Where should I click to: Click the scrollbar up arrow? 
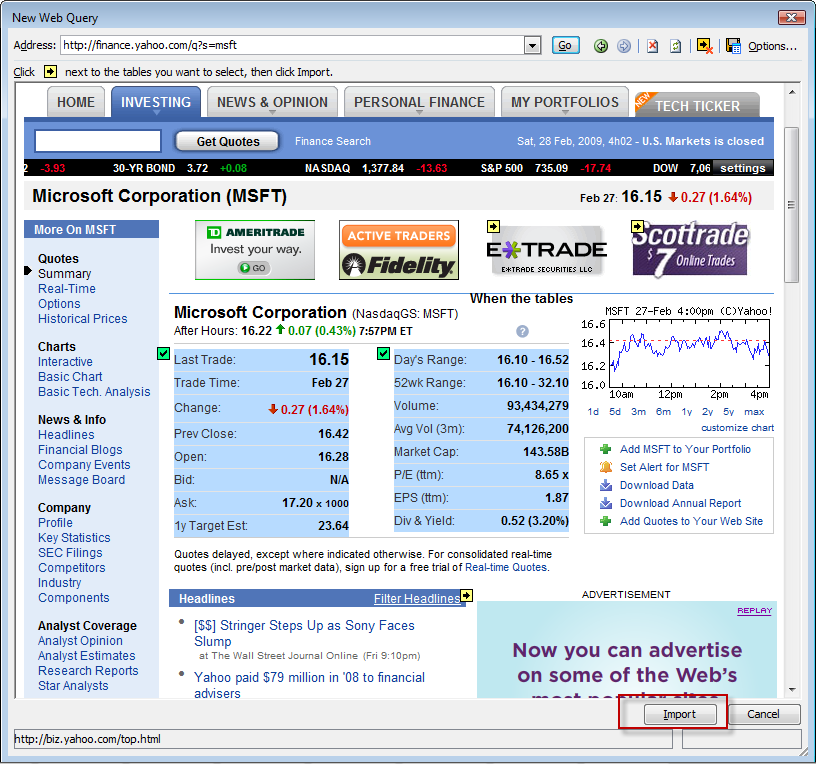point(792,92)
